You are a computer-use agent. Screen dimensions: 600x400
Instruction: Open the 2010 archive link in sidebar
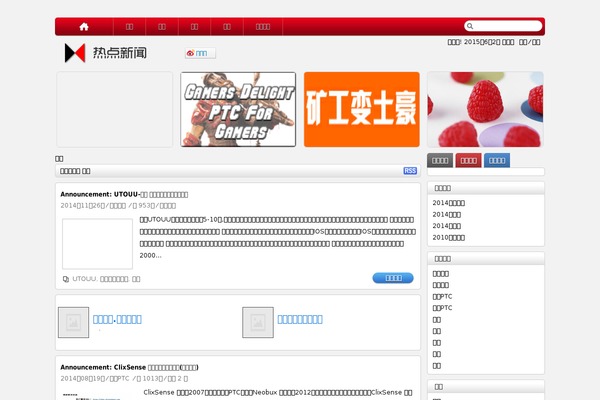(x=448, y=237)
